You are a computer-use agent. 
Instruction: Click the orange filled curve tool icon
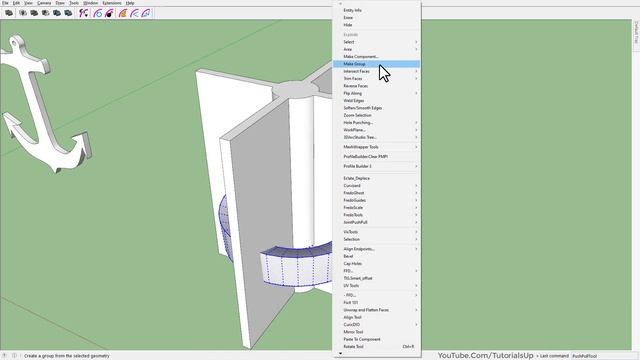click(123, 13)
